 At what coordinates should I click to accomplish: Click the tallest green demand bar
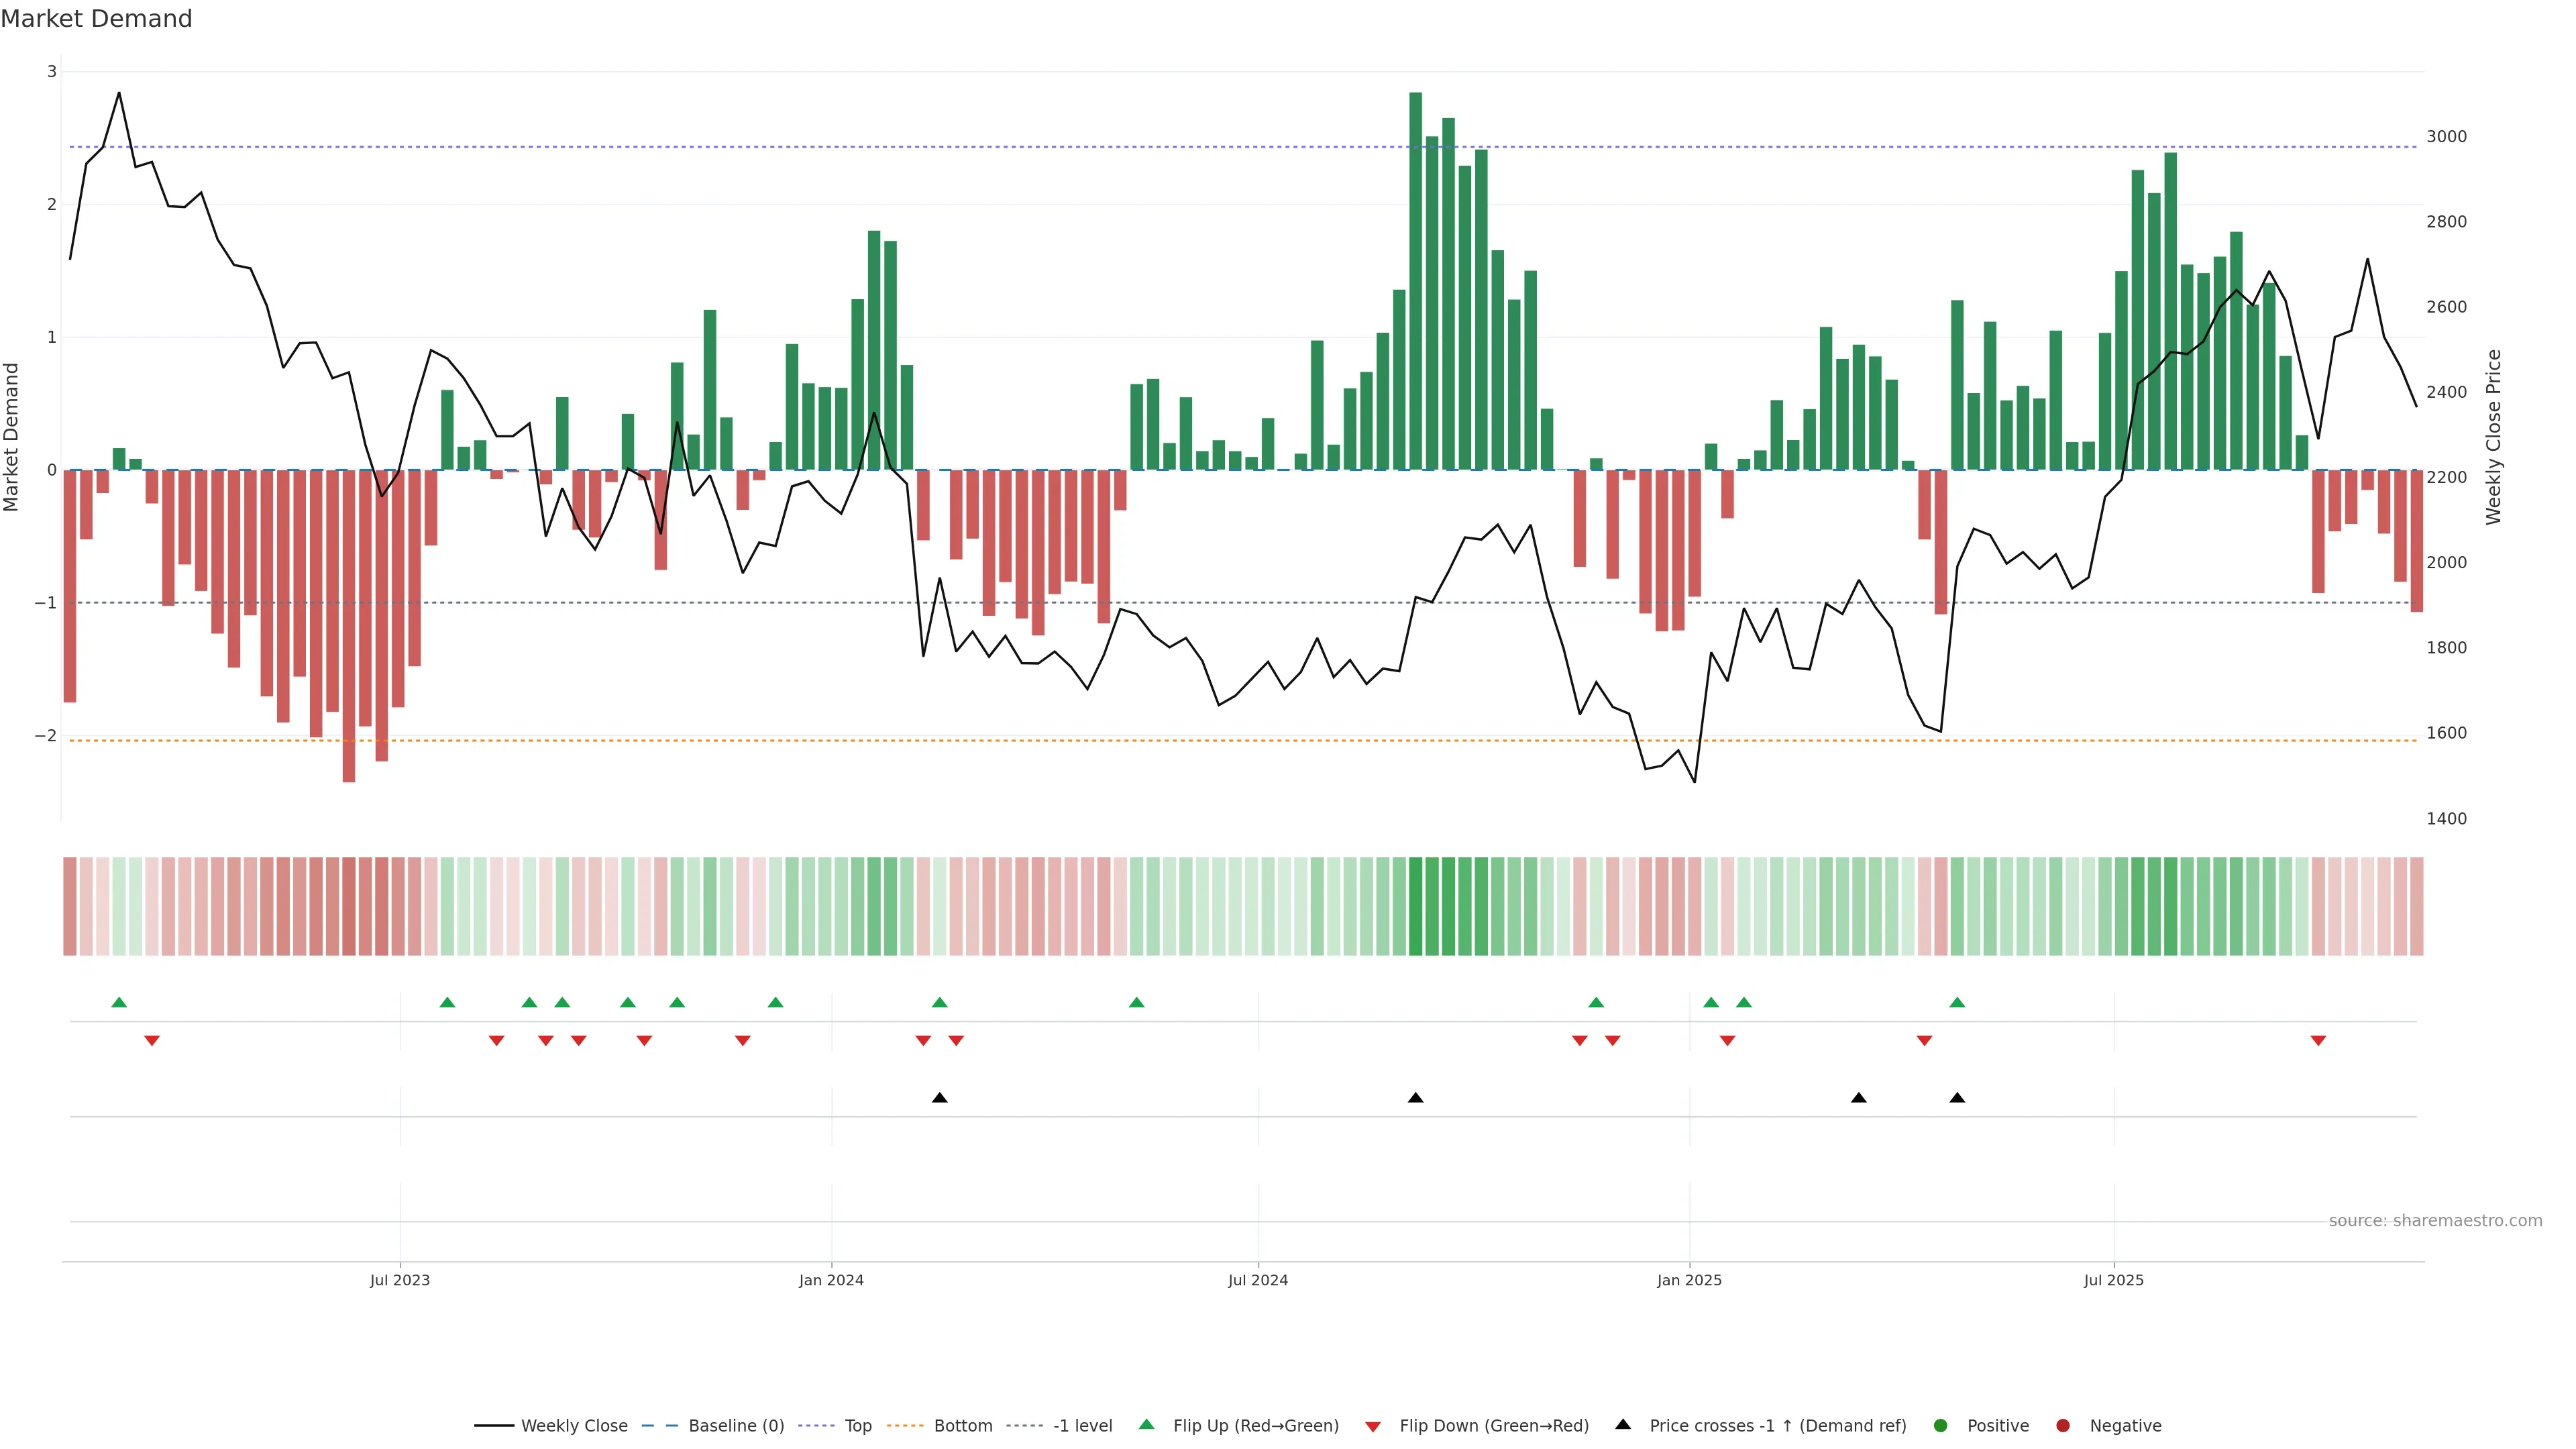(x=1415, y=280)
